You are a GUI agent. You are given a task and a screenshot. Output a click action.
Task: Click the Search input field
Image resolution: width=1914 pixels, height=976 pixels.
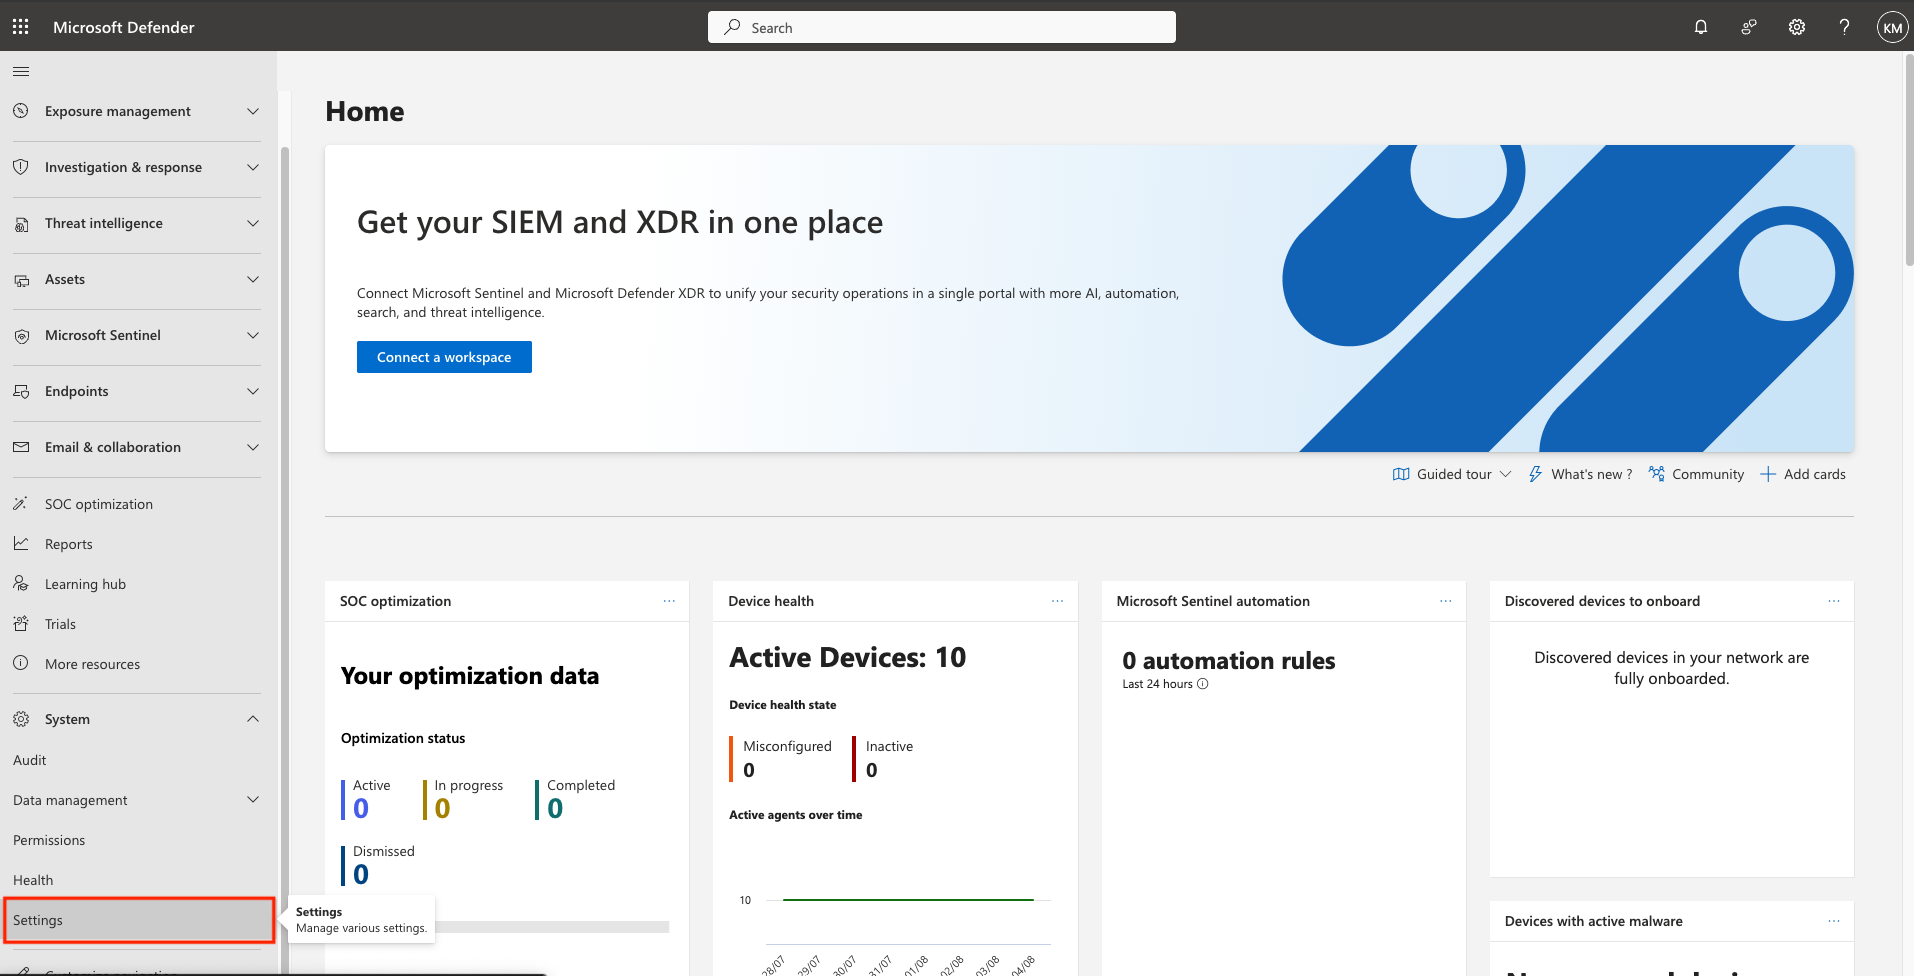tap(941, 27)
